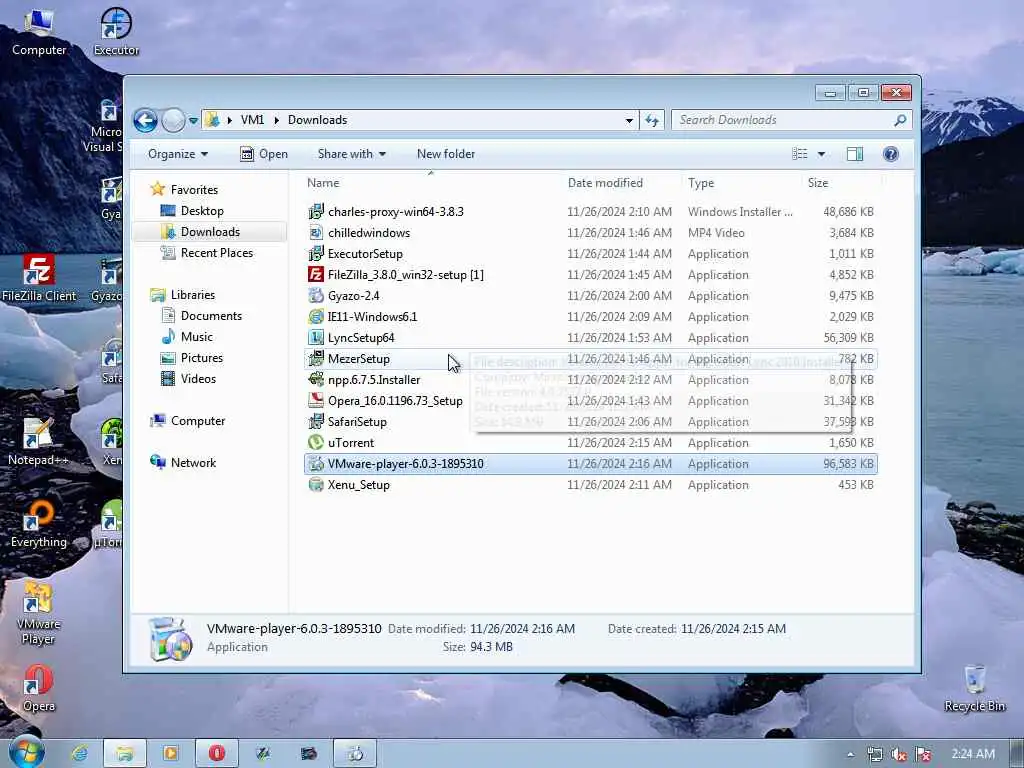
Task: Click Open in the toolbar
Action: [264, 154]
